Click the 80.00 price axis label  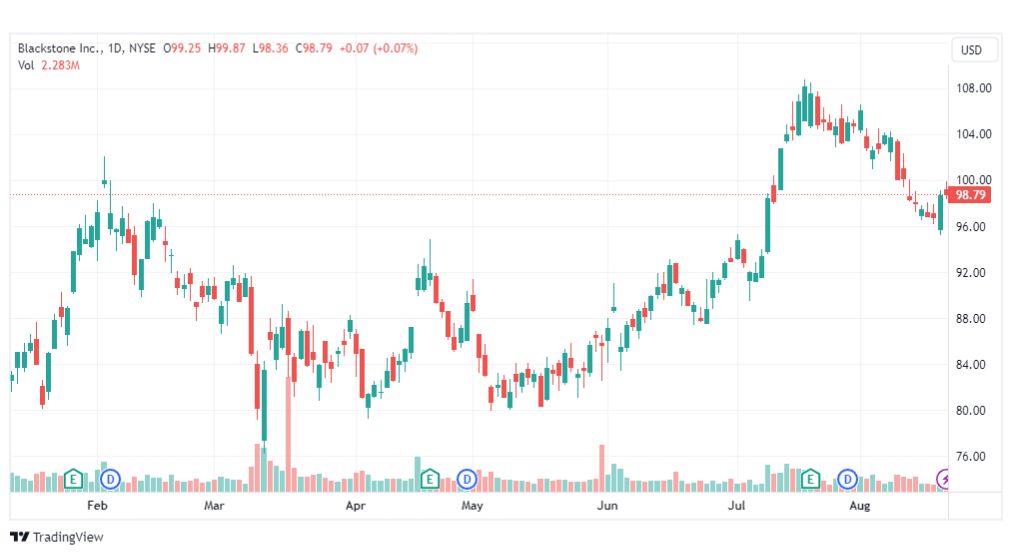[x=970, y=410]
